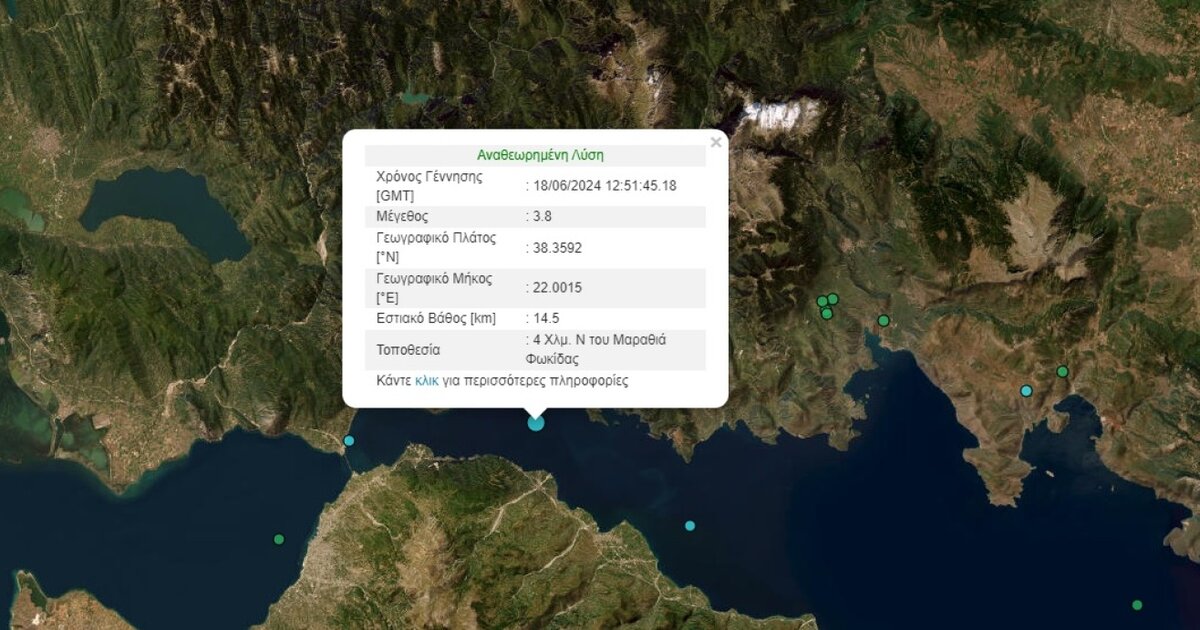Viewport: 1200px width, 630px height.
Task: Click the longitude value 22.0015
Action: pos(556,288)
